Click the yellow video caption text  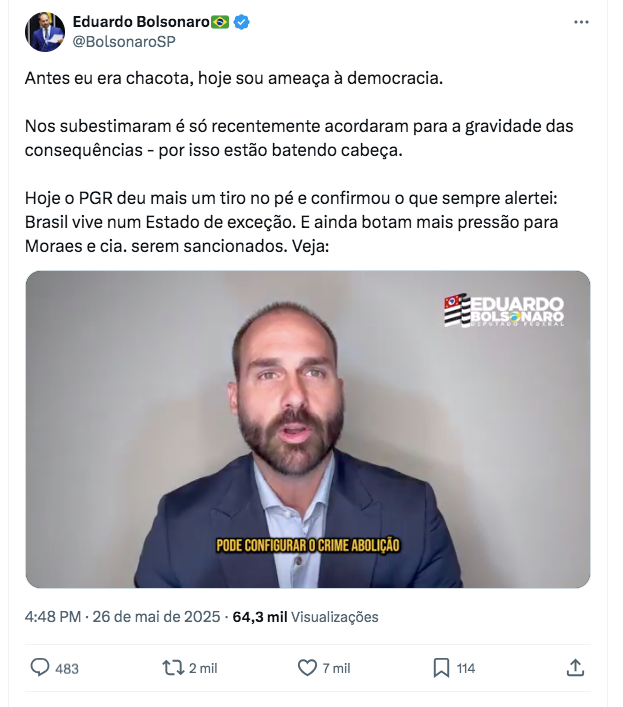click(x=308, y=545)
